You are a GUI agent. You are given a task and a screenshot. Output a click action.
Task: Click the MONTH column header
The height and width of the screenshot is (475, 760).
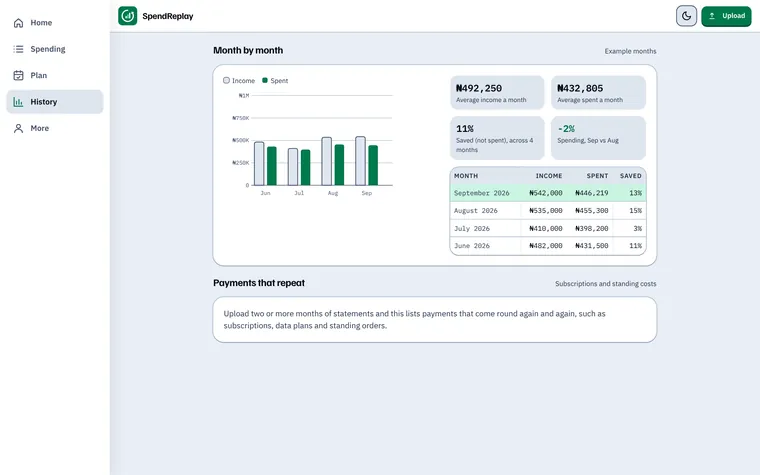click(x=466, y=176)
